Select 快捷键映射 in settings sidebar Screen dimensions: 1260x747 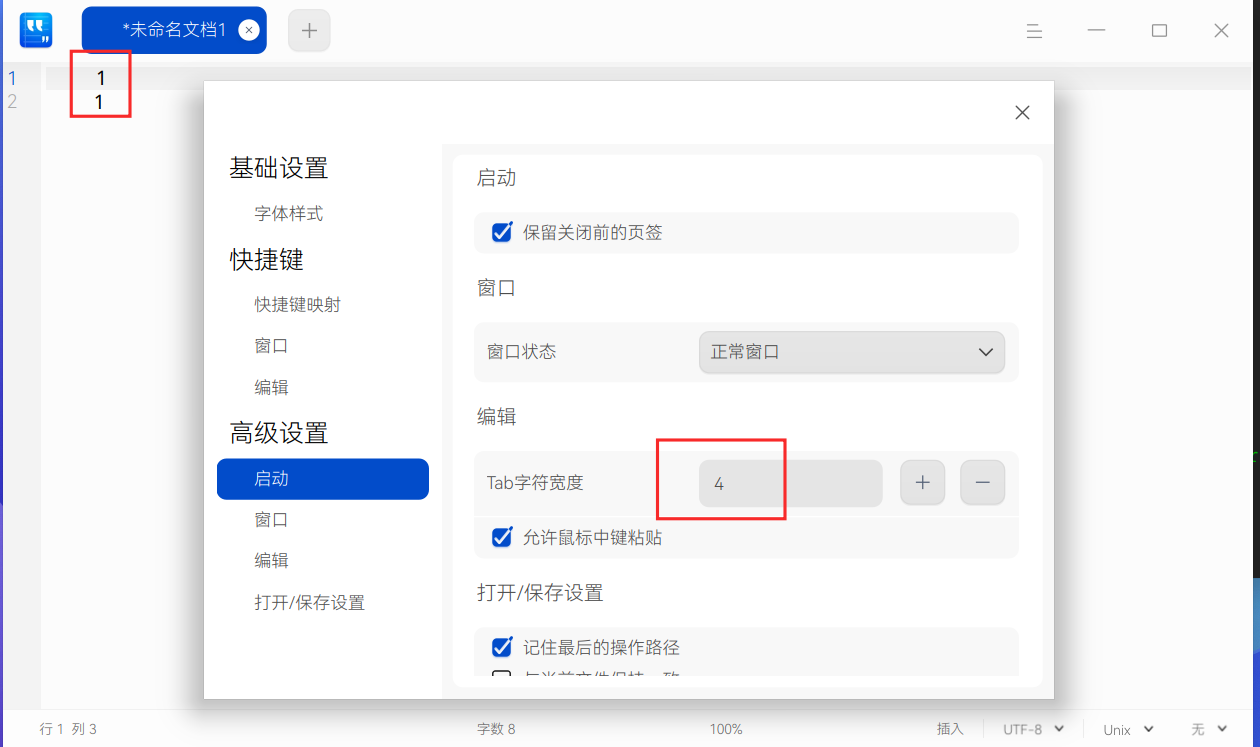click(298, 305)
